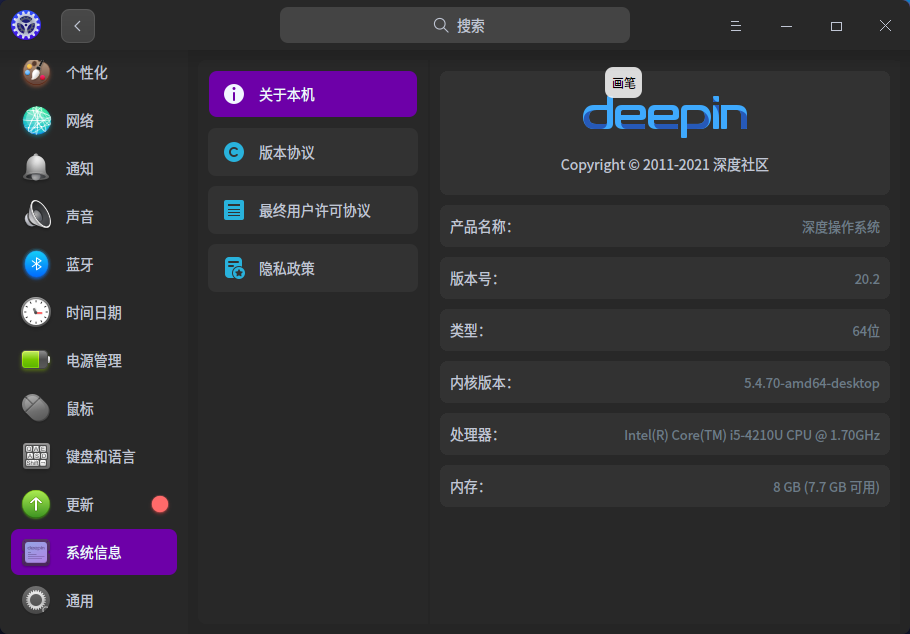Select the 系统信息 sidebar label
Image resolution: width=910 pixels, height=634 pixels.
pos(93,553)
